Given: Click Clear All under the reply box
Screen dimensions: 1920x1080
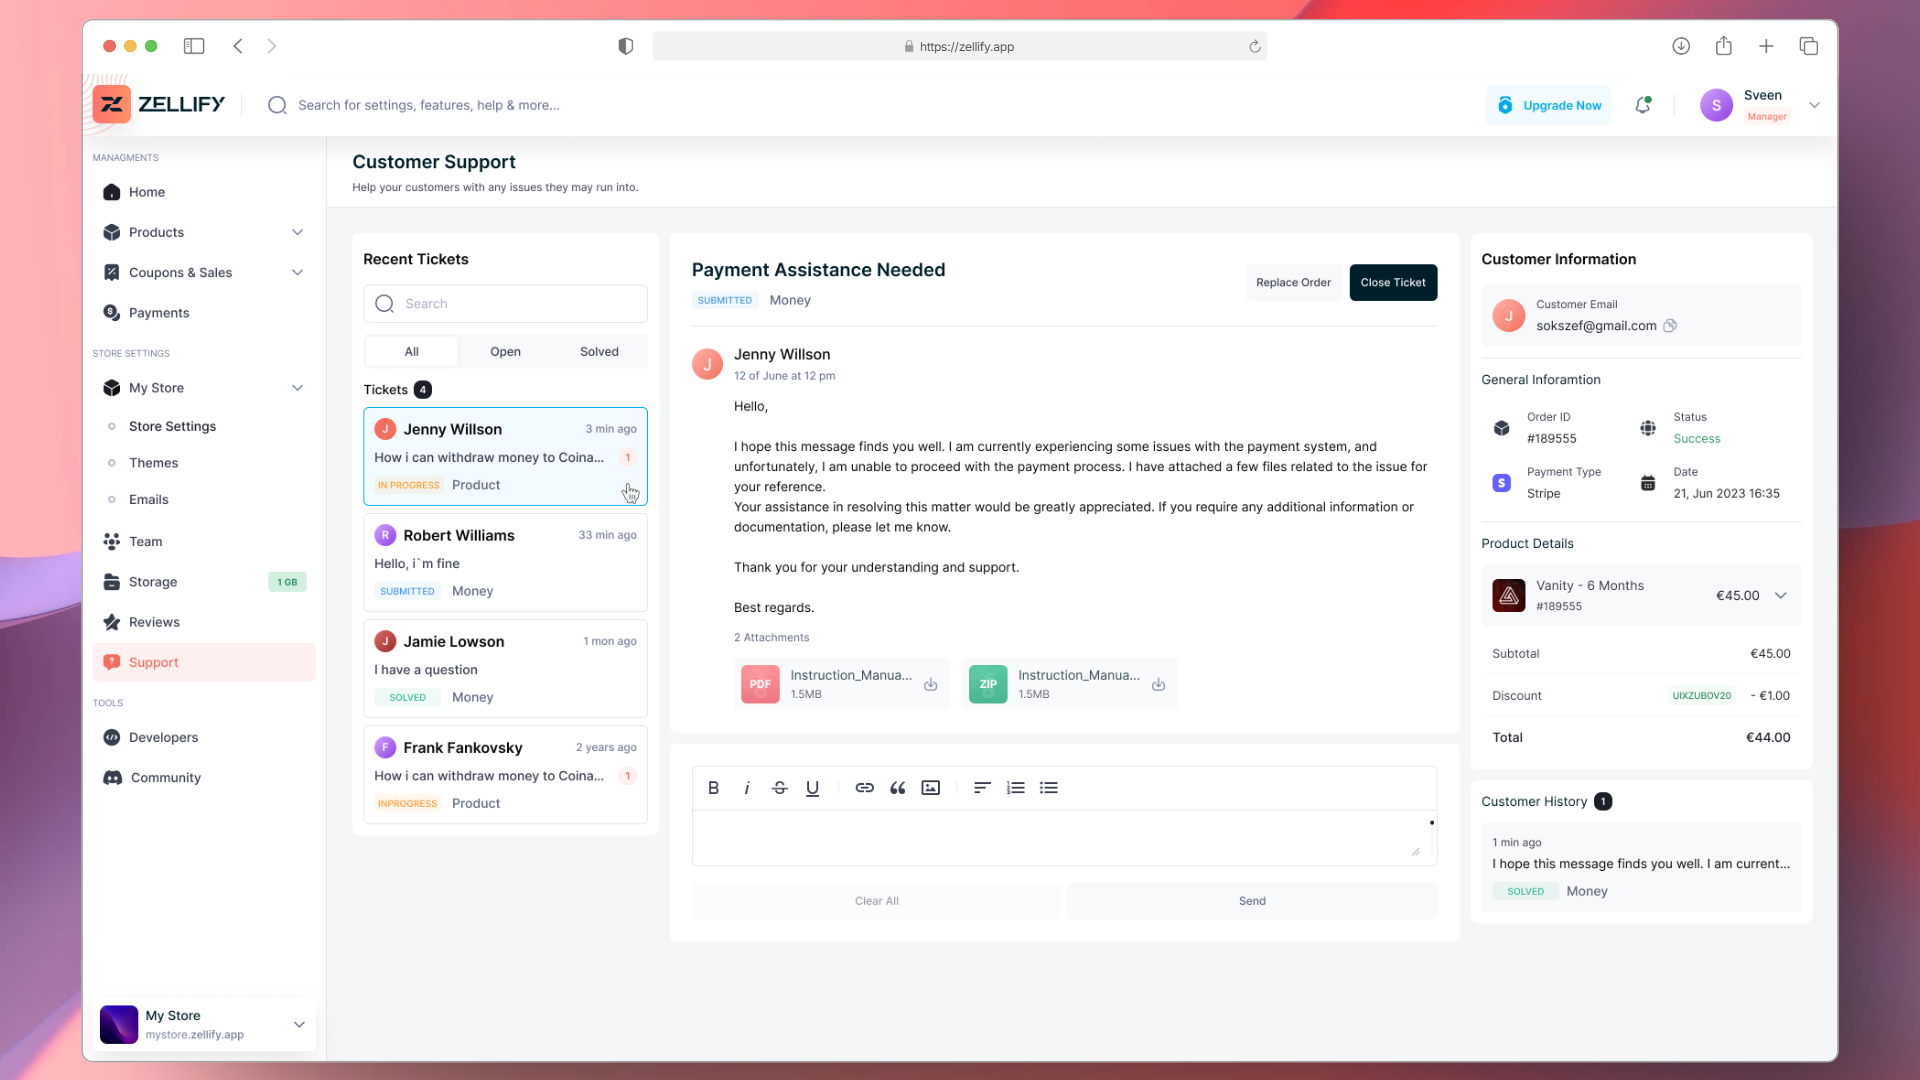Looking at the screenshot, I should [x=877, y=901].
